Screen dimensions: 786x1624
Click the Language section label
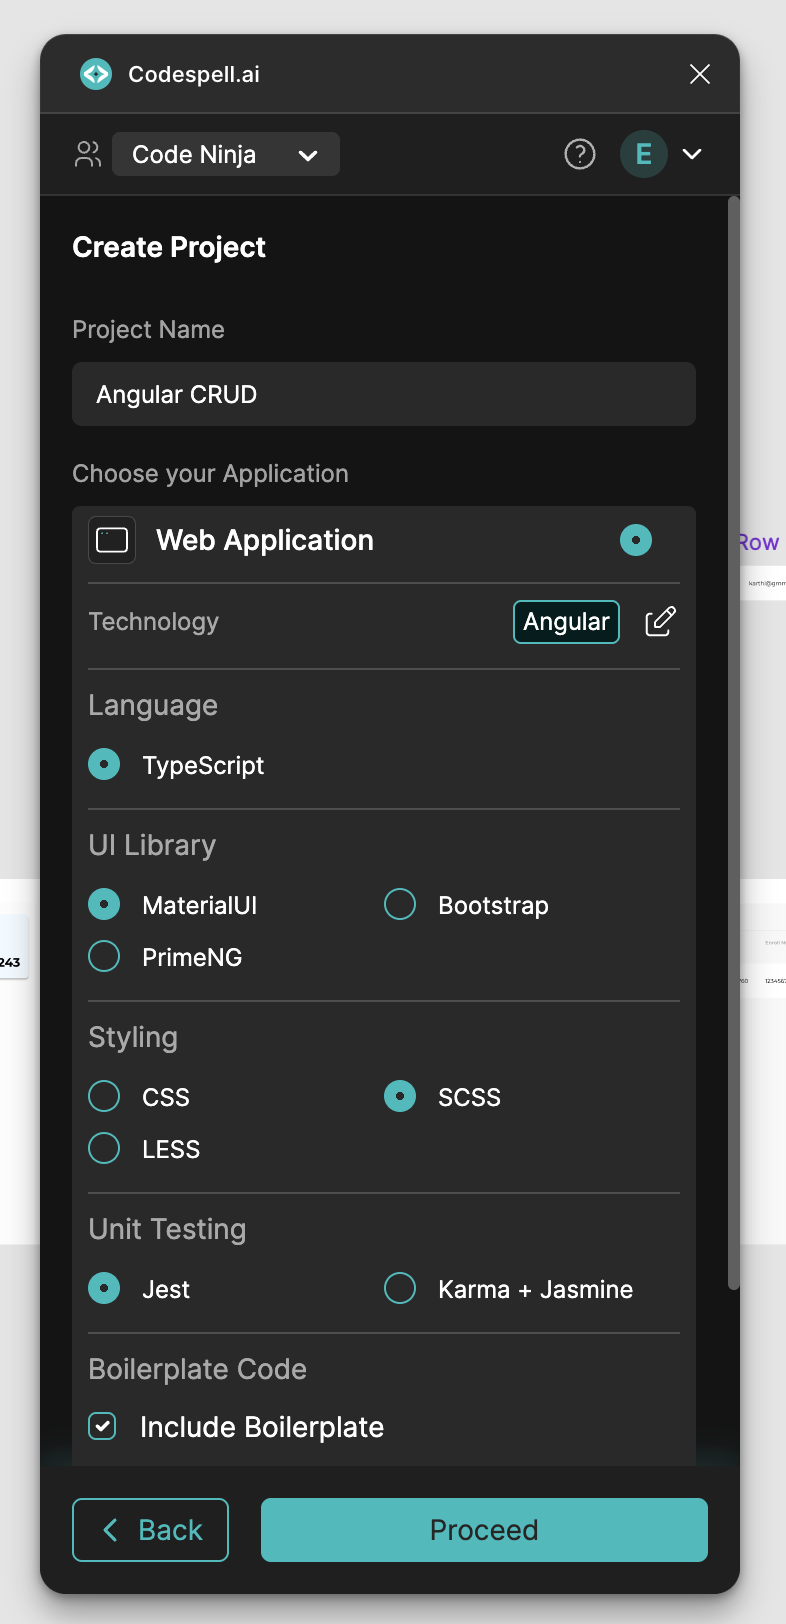pyautogui.click(x=153, y=705)
